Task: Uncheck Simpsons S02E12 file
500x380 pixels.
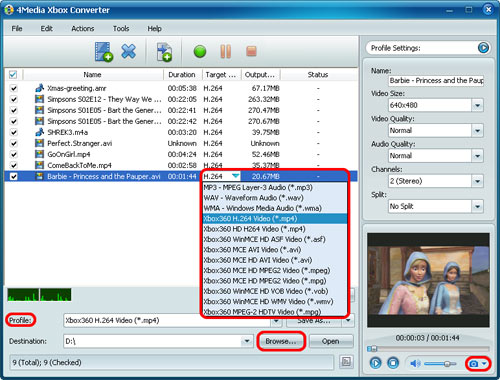Action: [x=14, y=99]
